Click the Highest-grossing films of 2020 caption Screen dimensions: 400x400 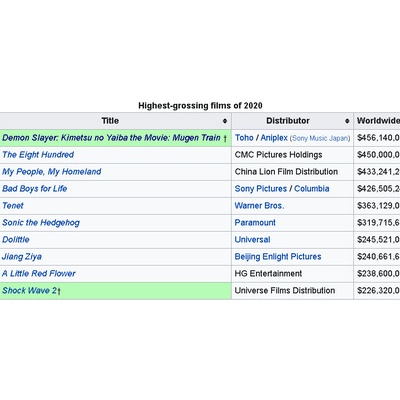(x=200, y=106)
